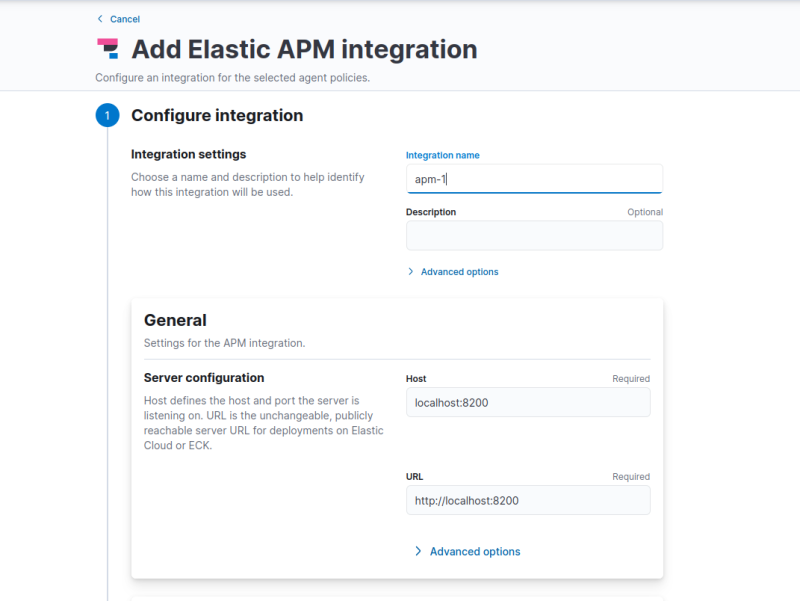Click the Cancel link at top
The image size is (800, 601).
(124, 19)
